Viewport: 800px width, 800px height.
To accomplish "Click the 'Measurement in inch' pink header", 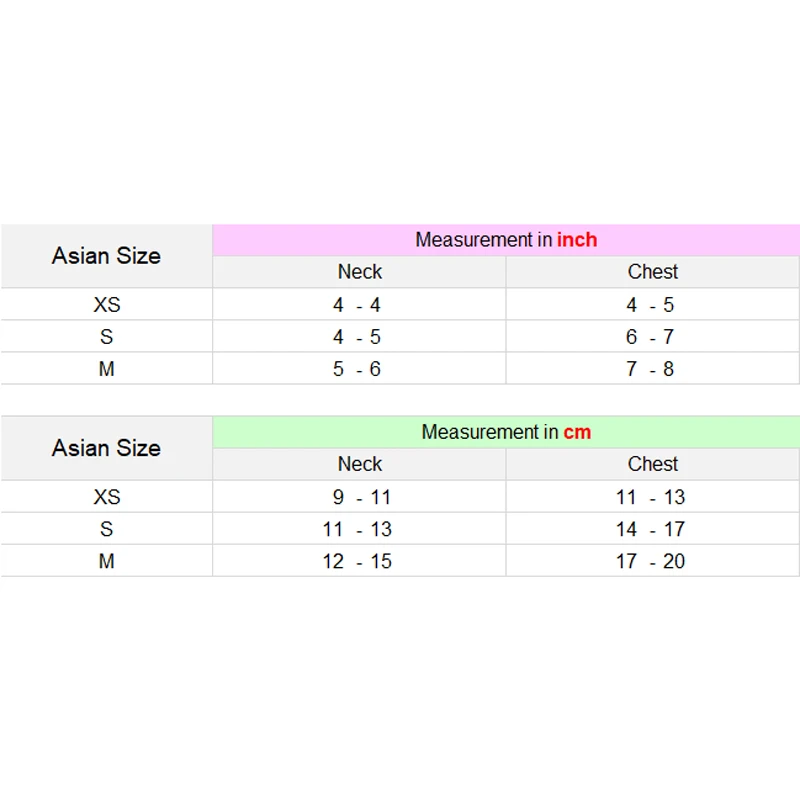I will tap(506, 240).
